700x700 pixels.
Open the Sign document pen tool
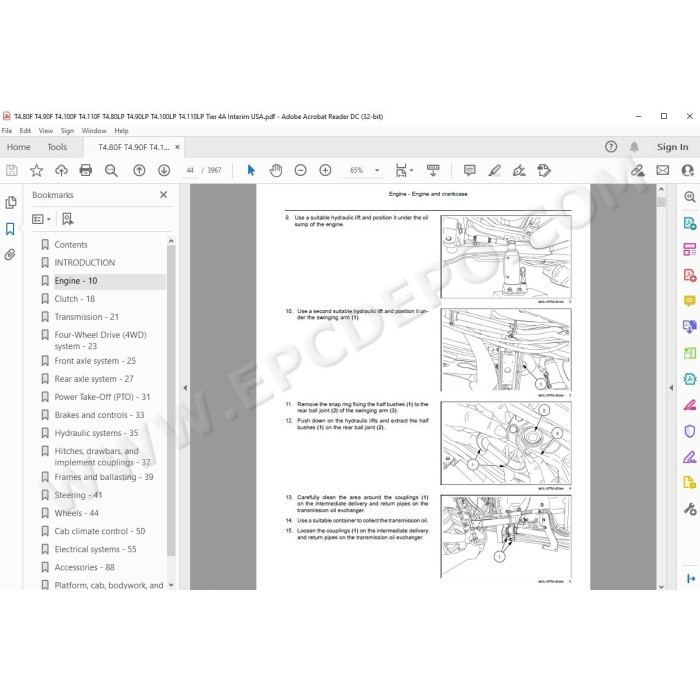point(519,170)
